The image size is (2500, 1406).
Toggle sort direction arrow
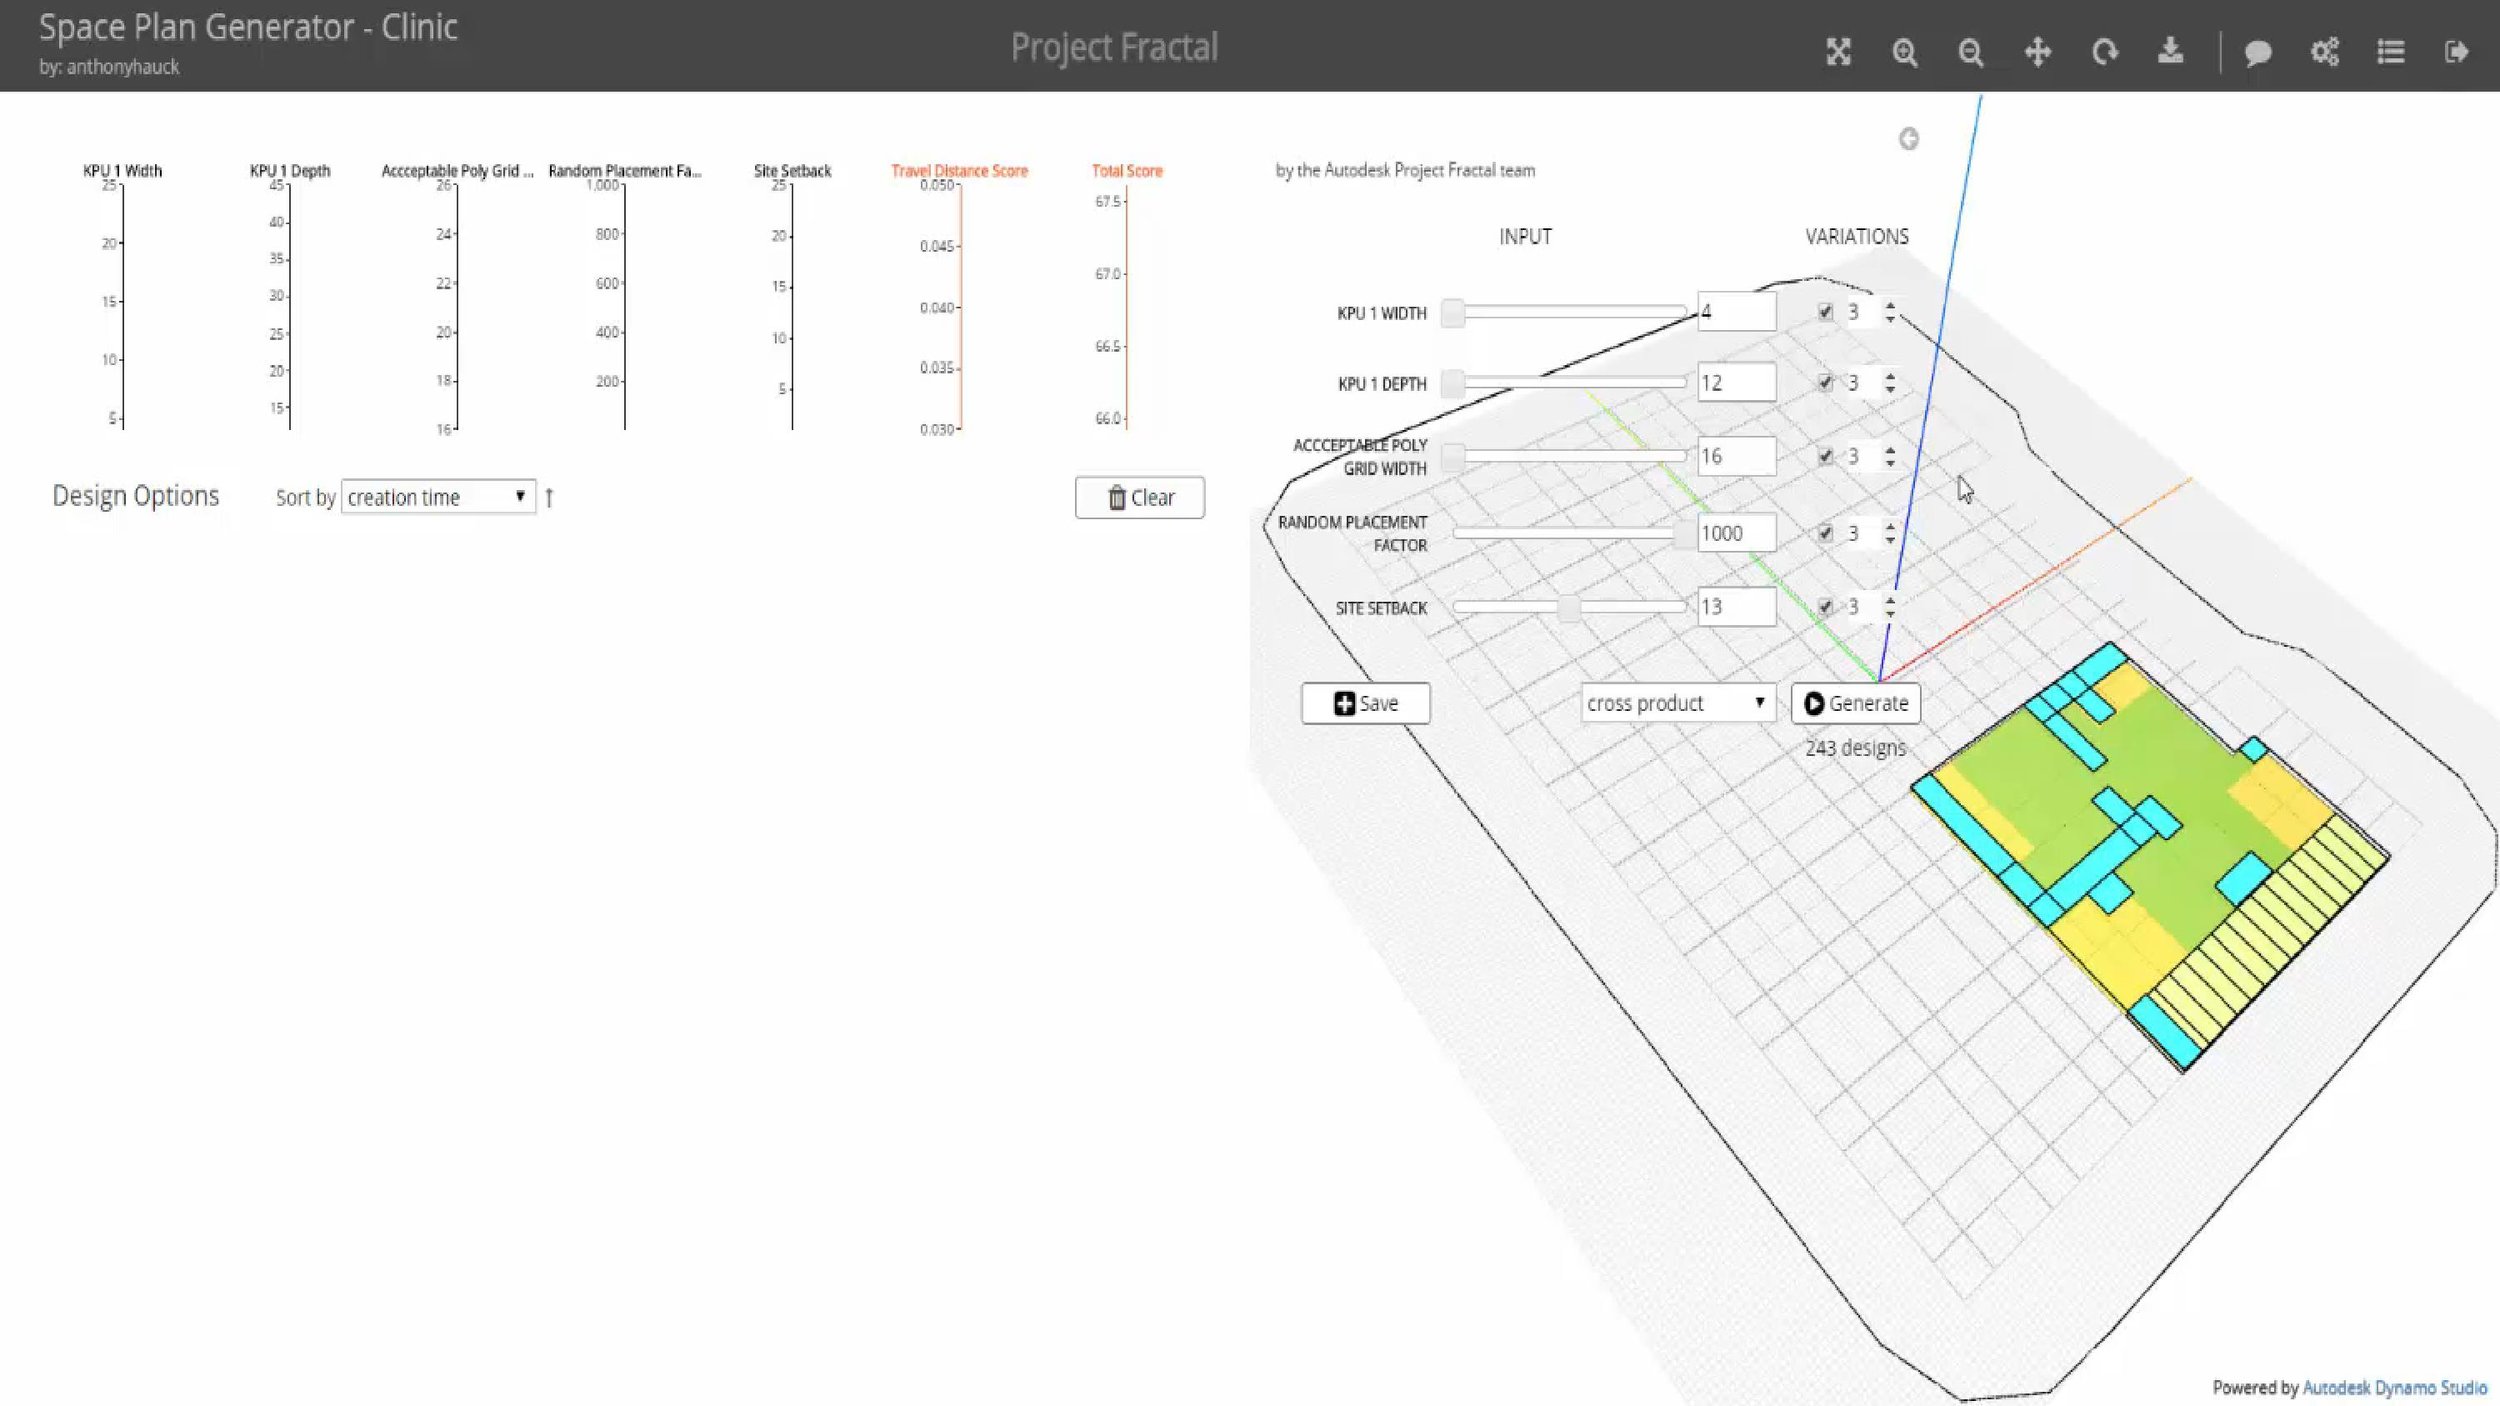point(549,497)
